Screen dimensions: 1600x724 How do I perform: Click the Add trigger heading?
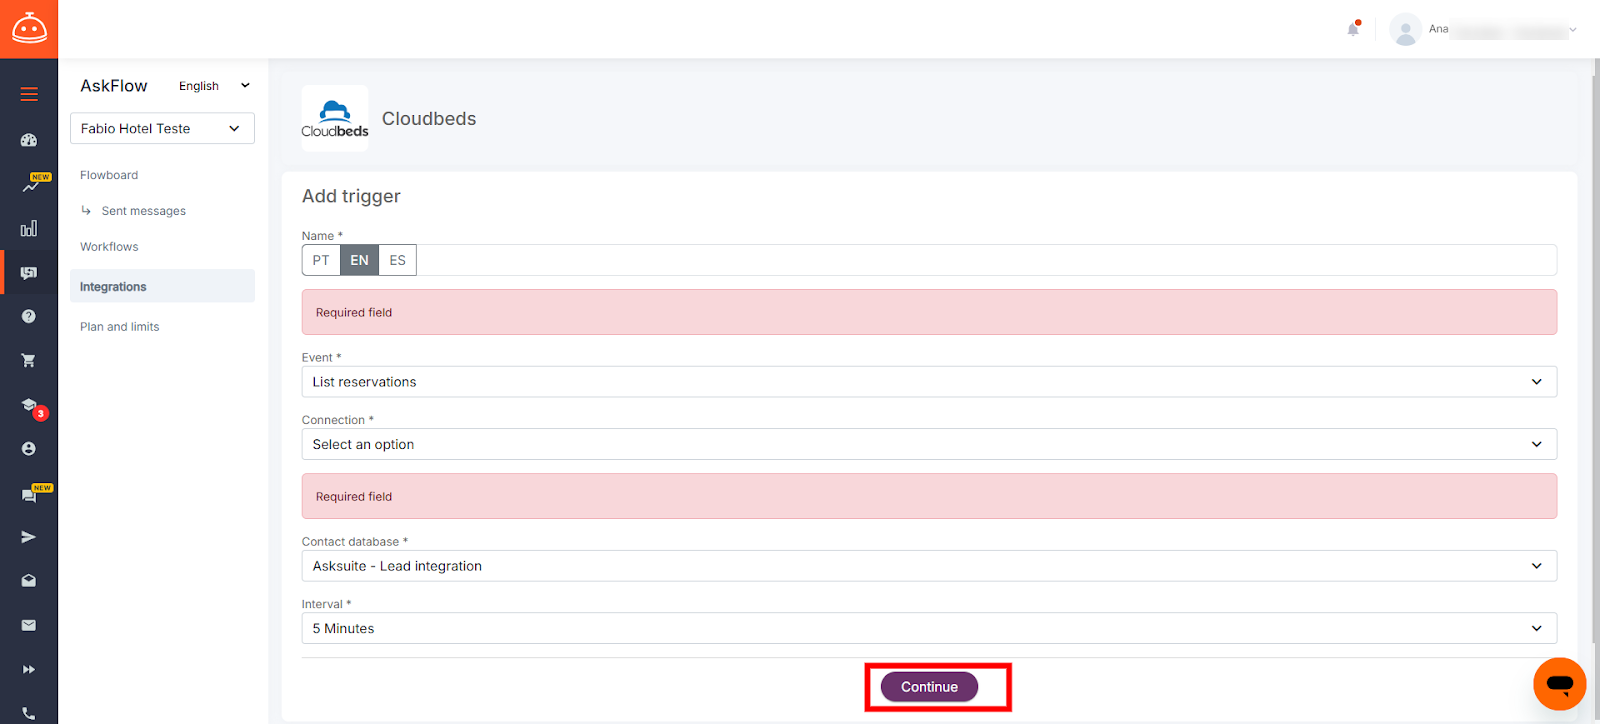point(351,196)
